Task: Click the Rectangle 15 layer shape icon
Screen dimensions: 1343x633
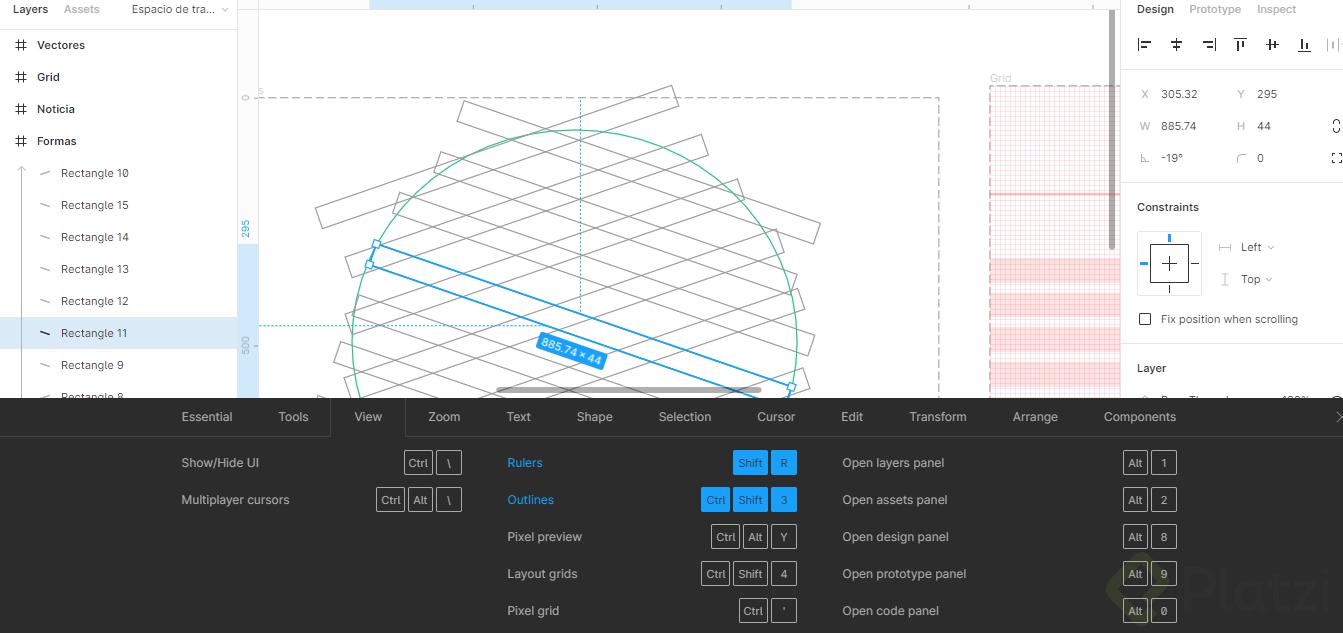Action: point(45,205)
